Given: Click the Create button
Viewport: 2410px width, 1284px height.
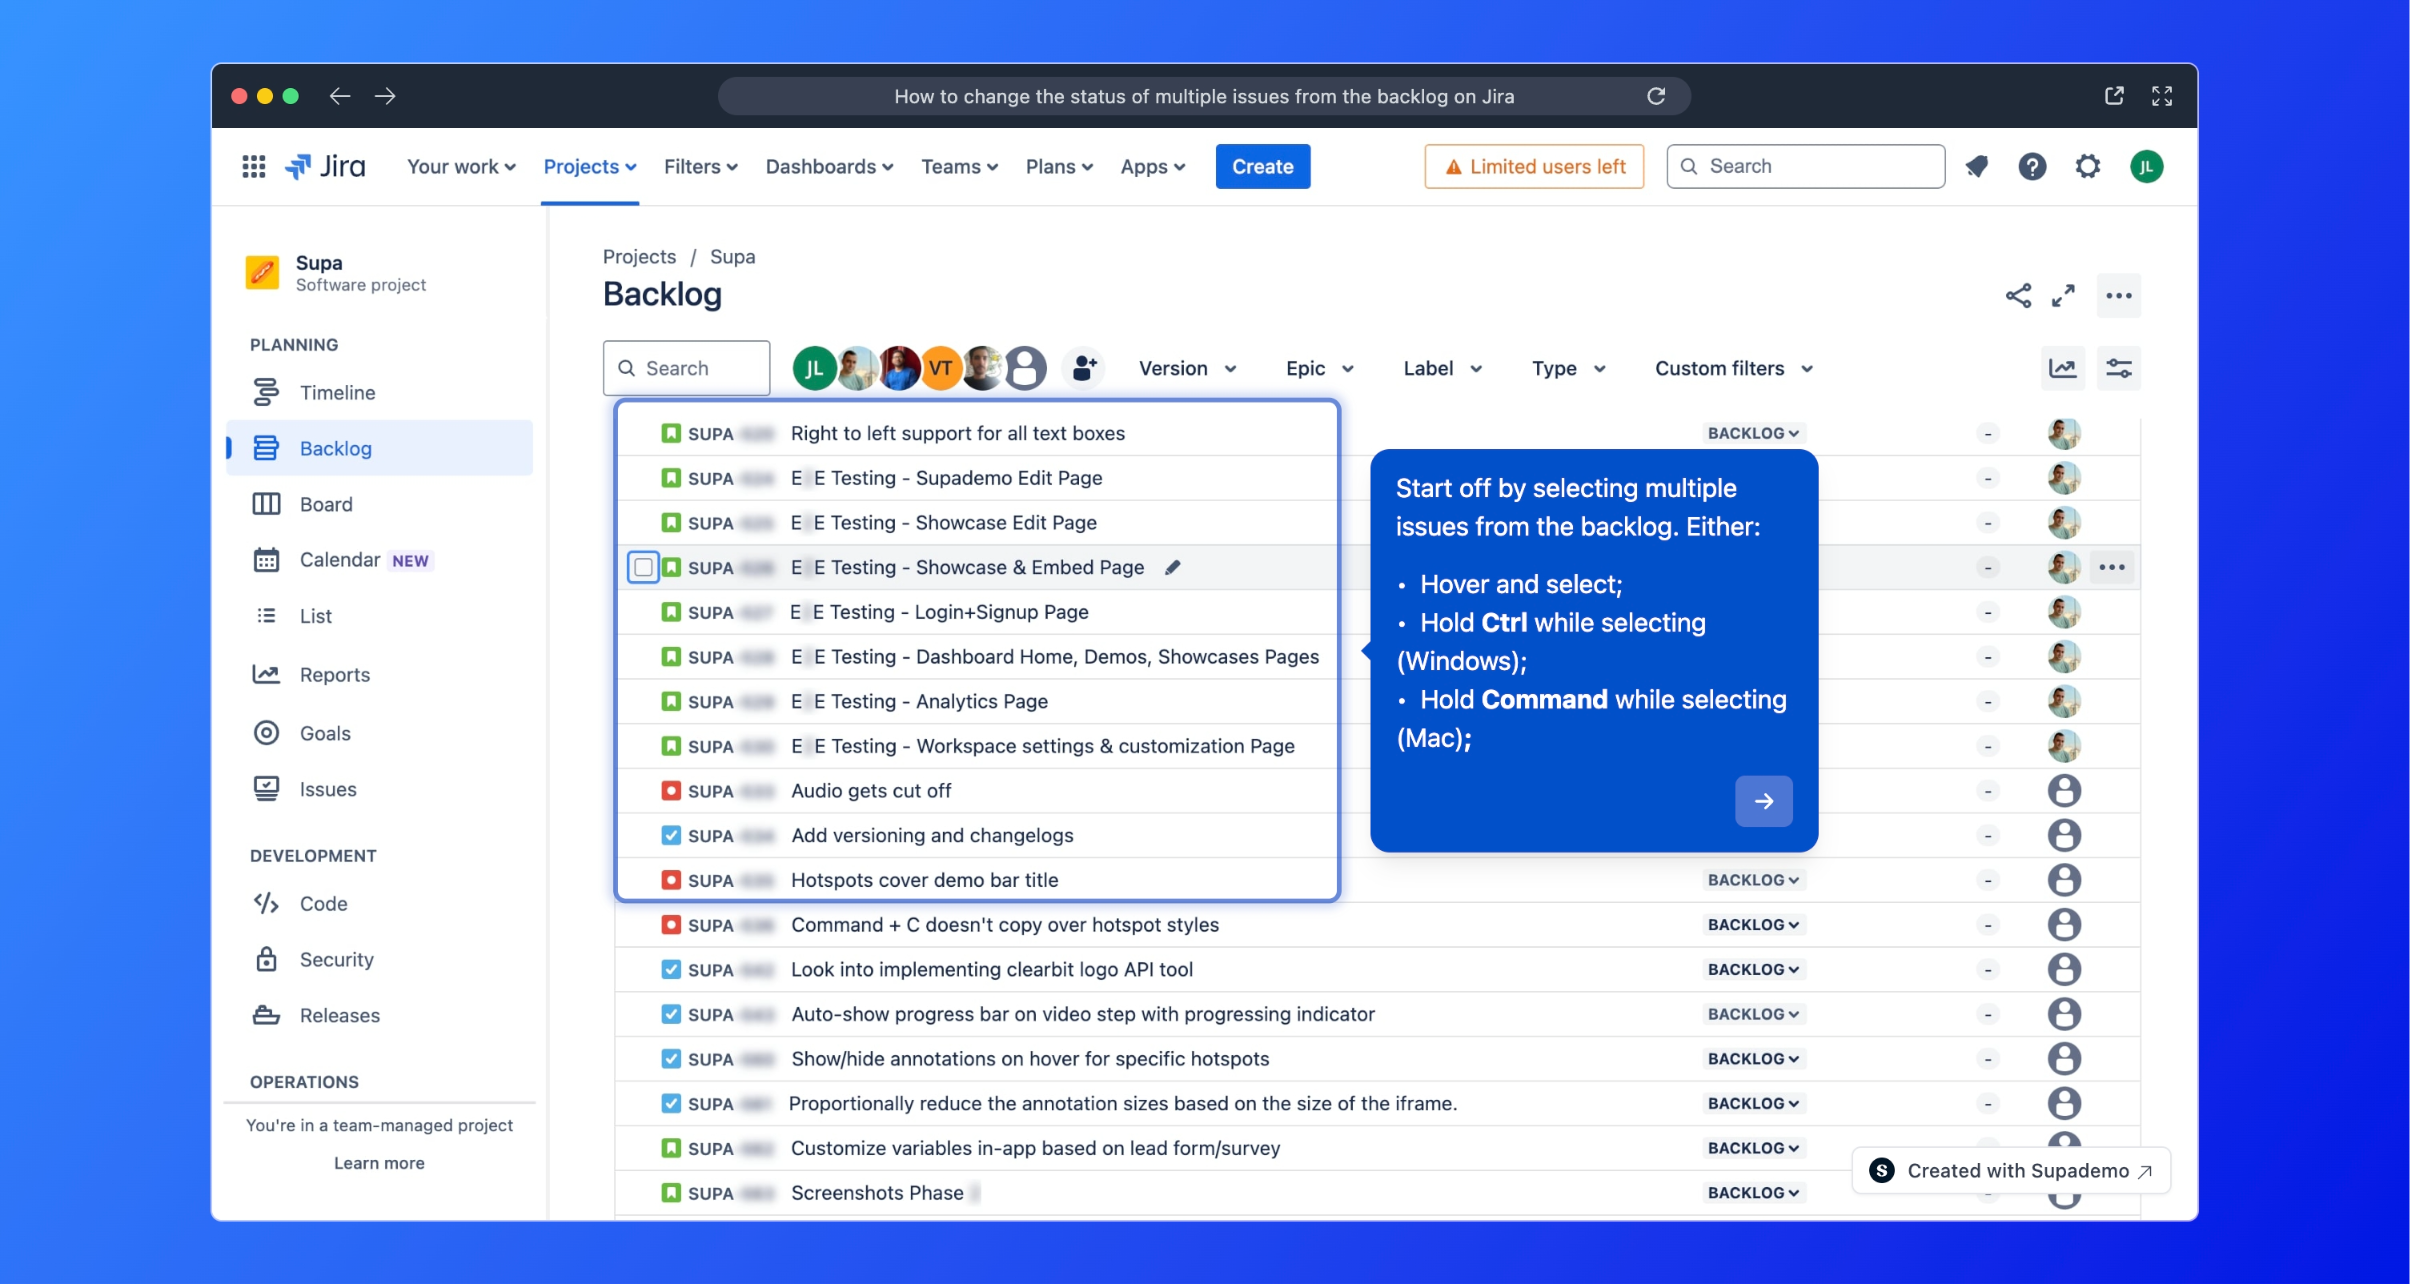Looking at the screenshot, I should pyautogui.click(x=1262, y=166).
